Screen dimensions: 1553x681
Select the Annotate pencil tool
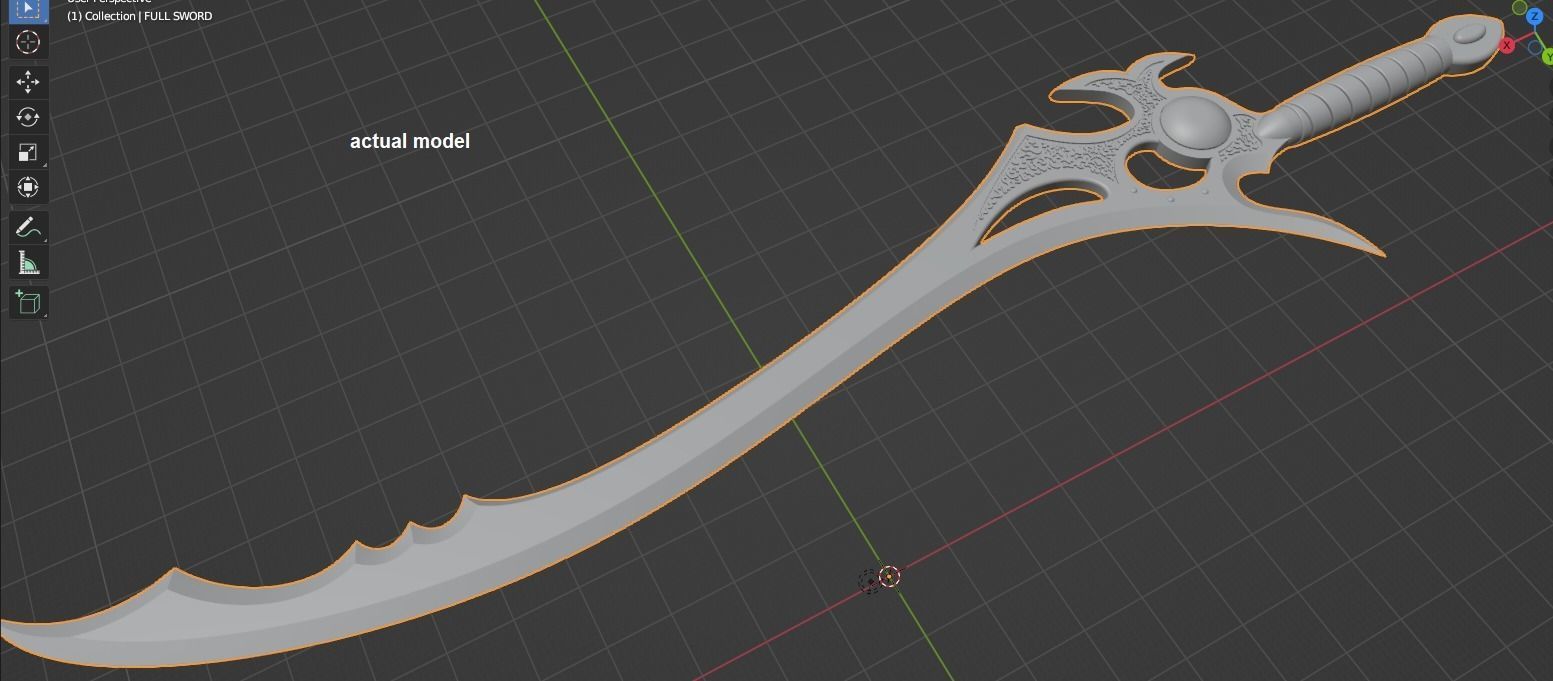click(x=27, y=228)
